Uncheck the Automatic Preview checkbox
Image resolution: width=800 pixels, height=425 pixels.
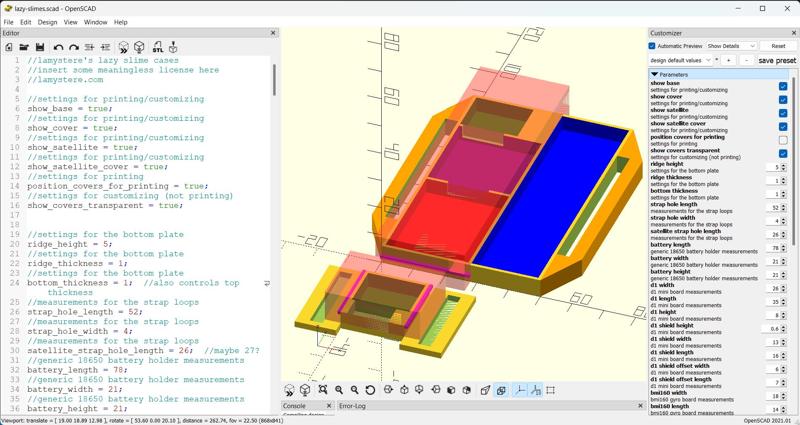point(652,46)
